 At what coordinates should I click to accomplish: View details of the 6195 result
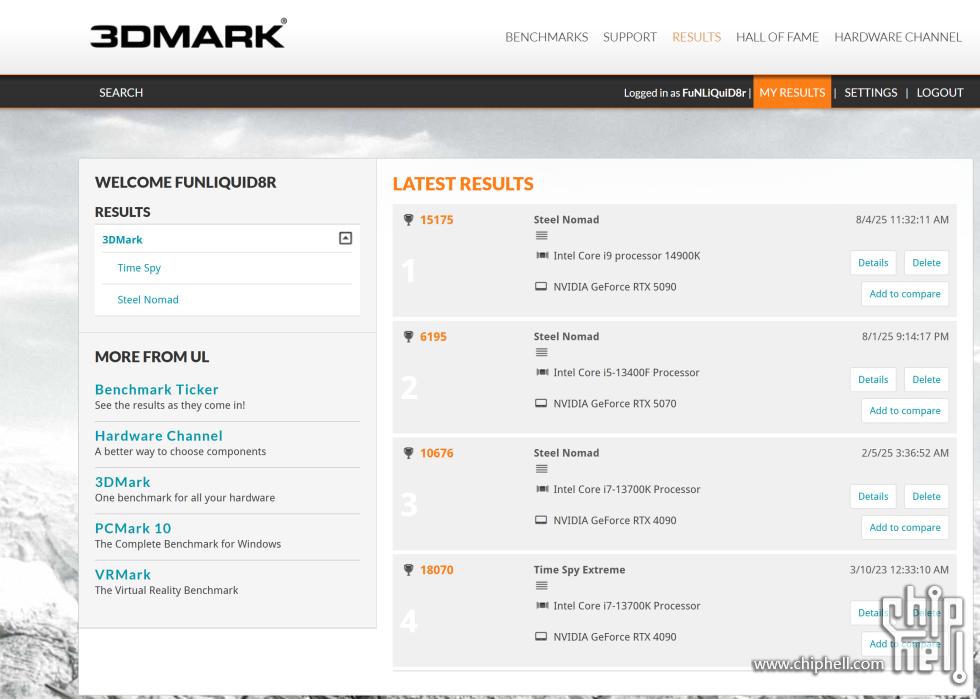pos(873,380)
